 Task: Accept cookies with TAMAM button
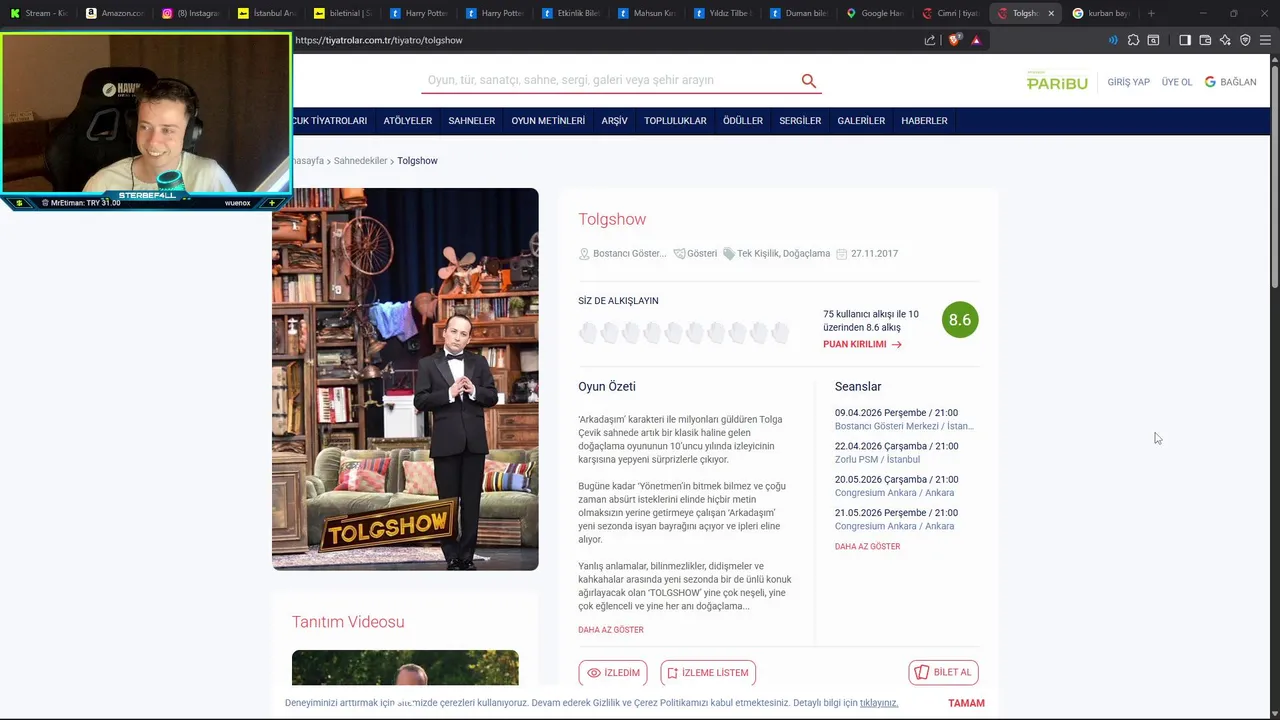coord(966,703)
